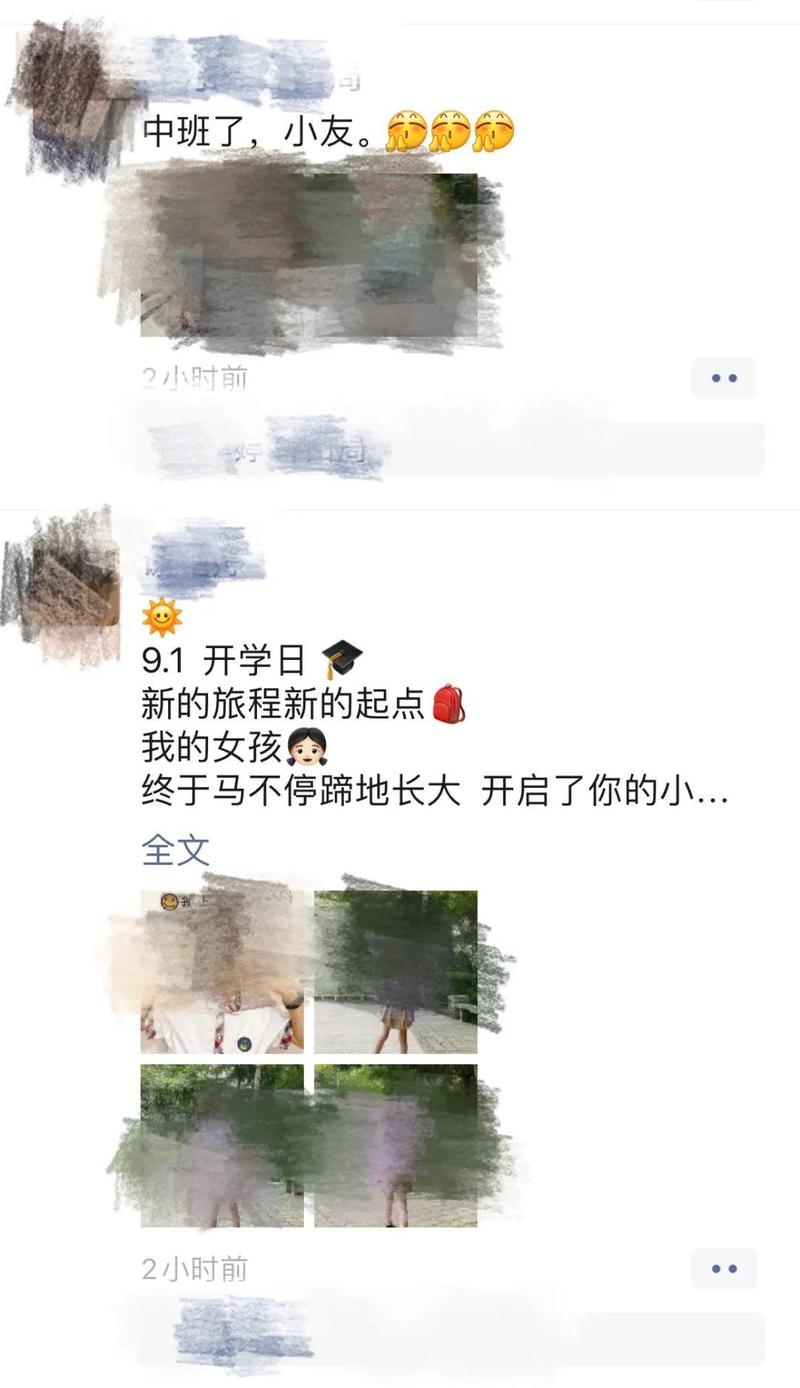Open comment menu on the 中班了 post

click(724, 378)
